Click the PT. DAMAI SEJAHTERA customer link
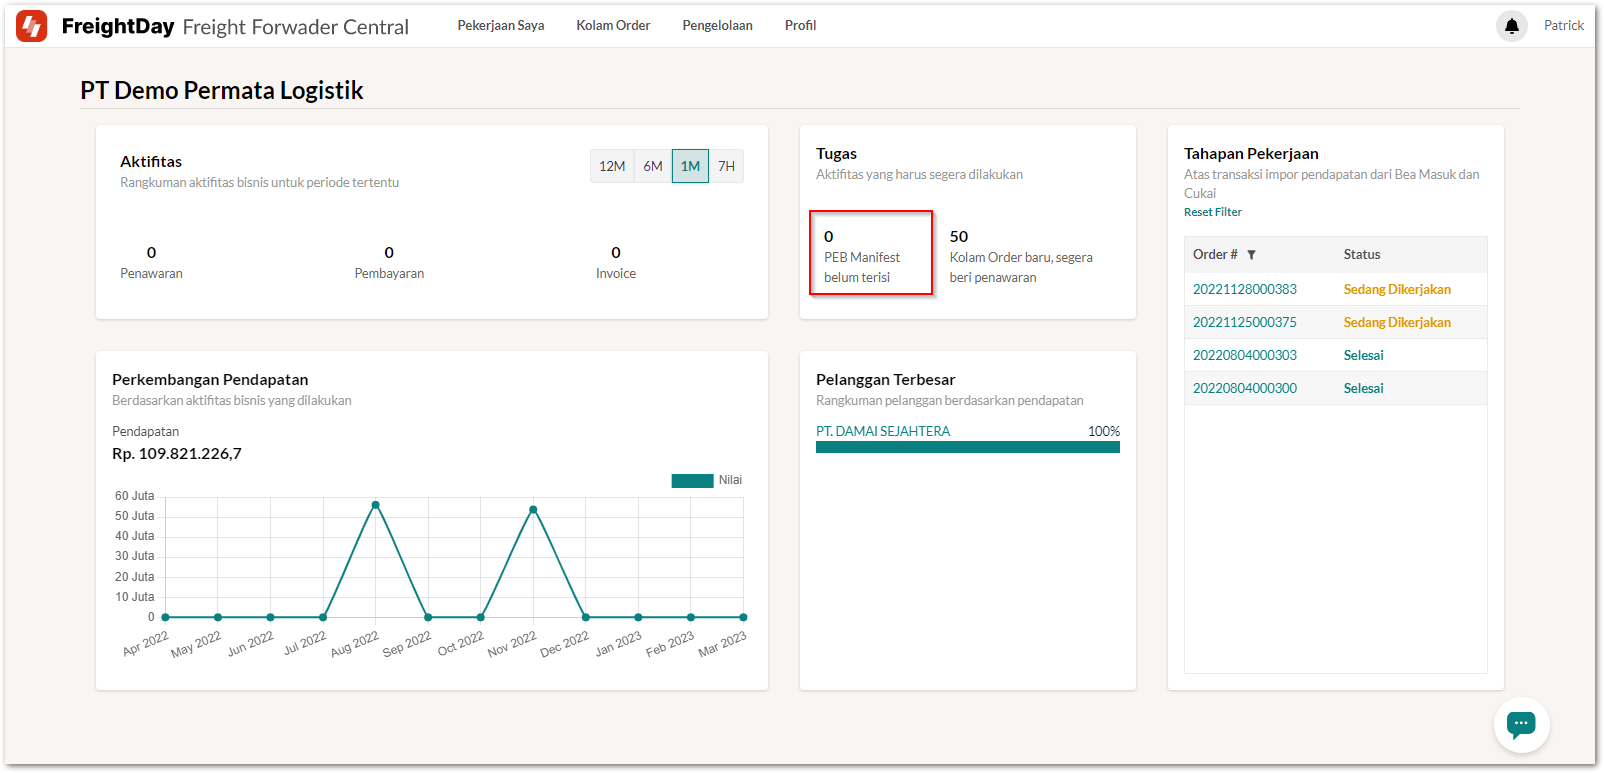 click(x=883, y=431)
